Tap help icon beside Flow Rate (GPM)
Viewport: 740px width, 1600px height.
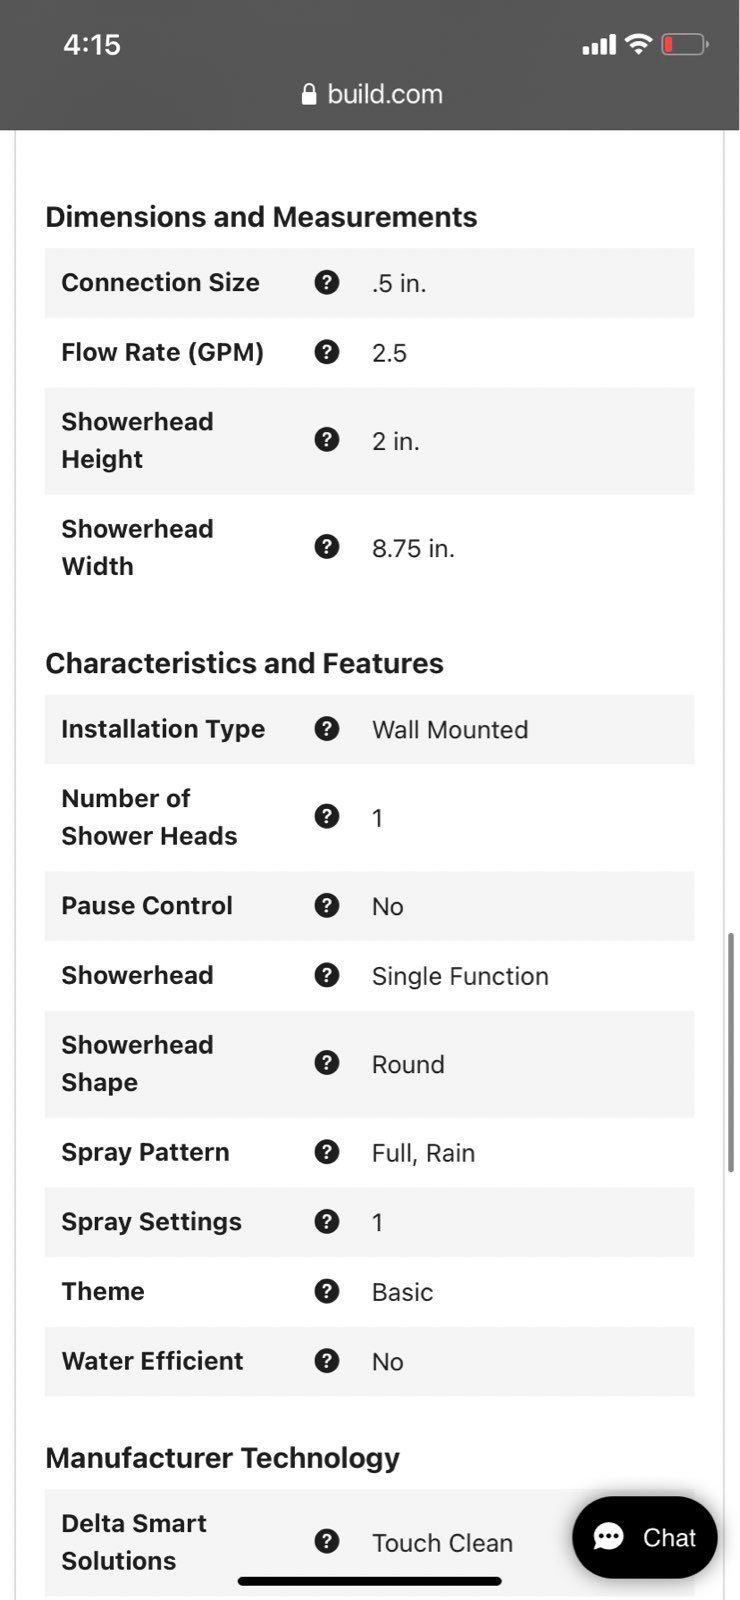tap(327, 352)
